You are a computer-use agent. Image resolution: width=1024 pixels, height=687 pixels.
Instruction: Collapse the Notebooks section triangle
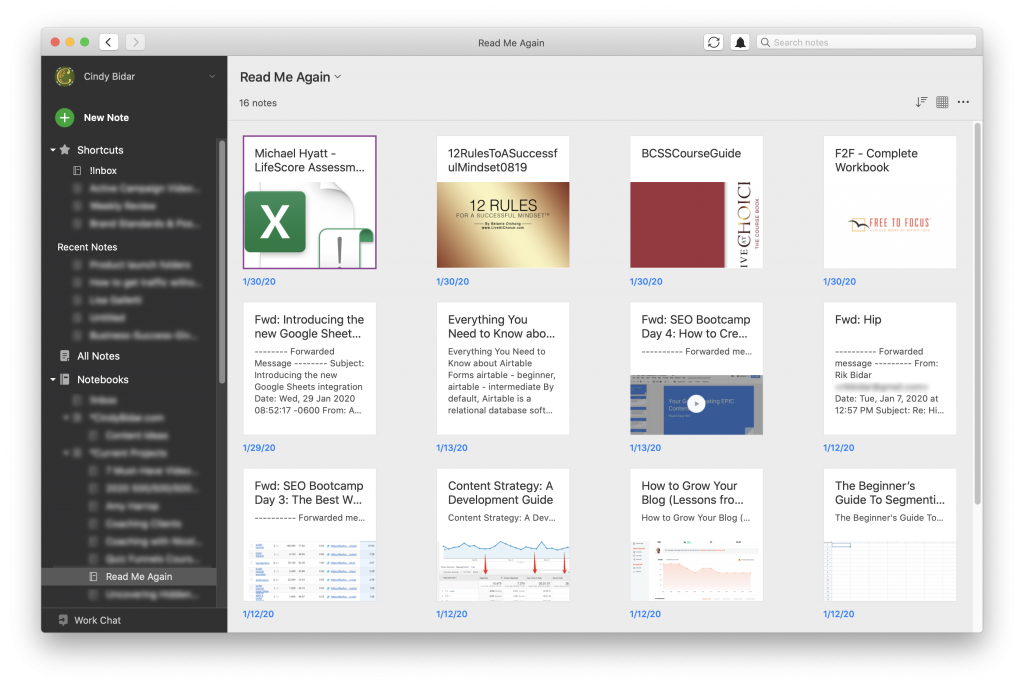53,379
